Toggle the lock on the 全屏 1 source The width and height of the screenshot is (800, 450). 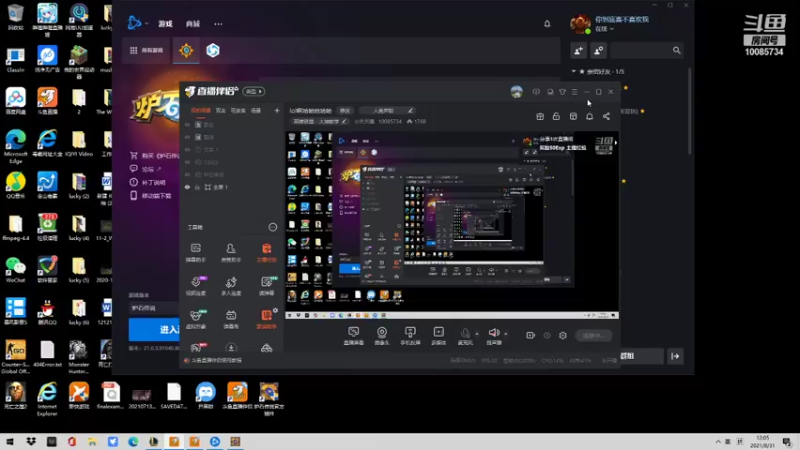click(x=197, y=187)
